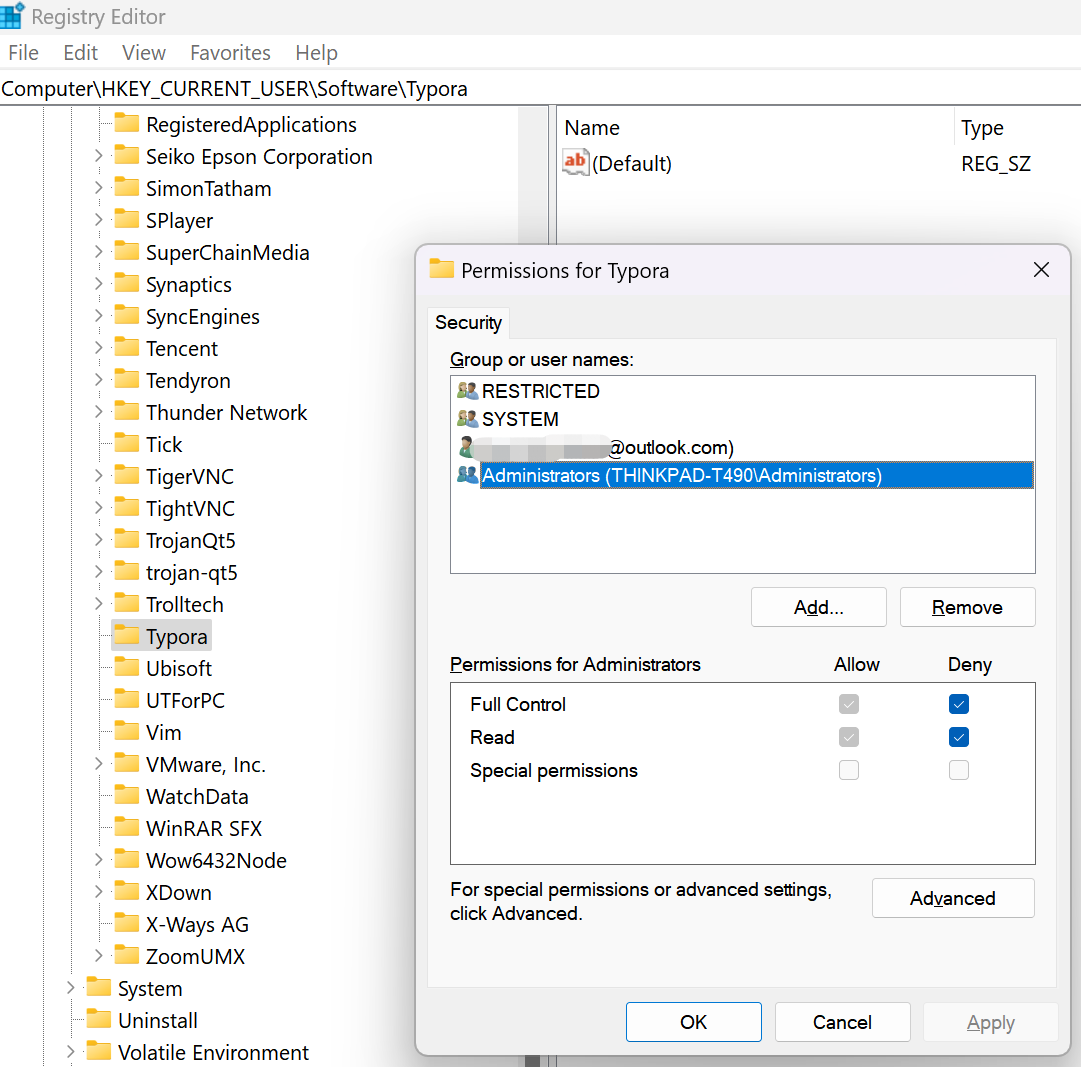Viewport: 1081px width, 1067px height.
Task: Toggle Allow checkbox for Full Control
Action: pos(849,704)
